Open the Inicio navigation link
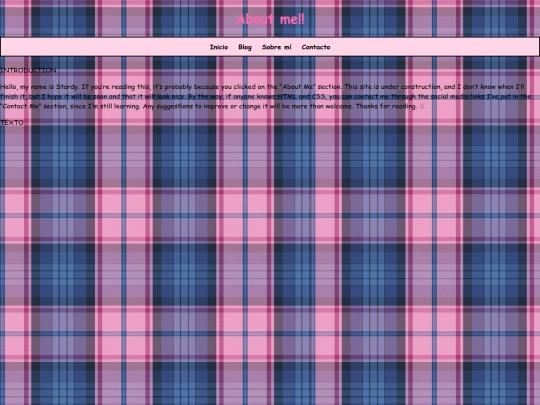This screenshot has height=405, width=540. coord(219,47)
